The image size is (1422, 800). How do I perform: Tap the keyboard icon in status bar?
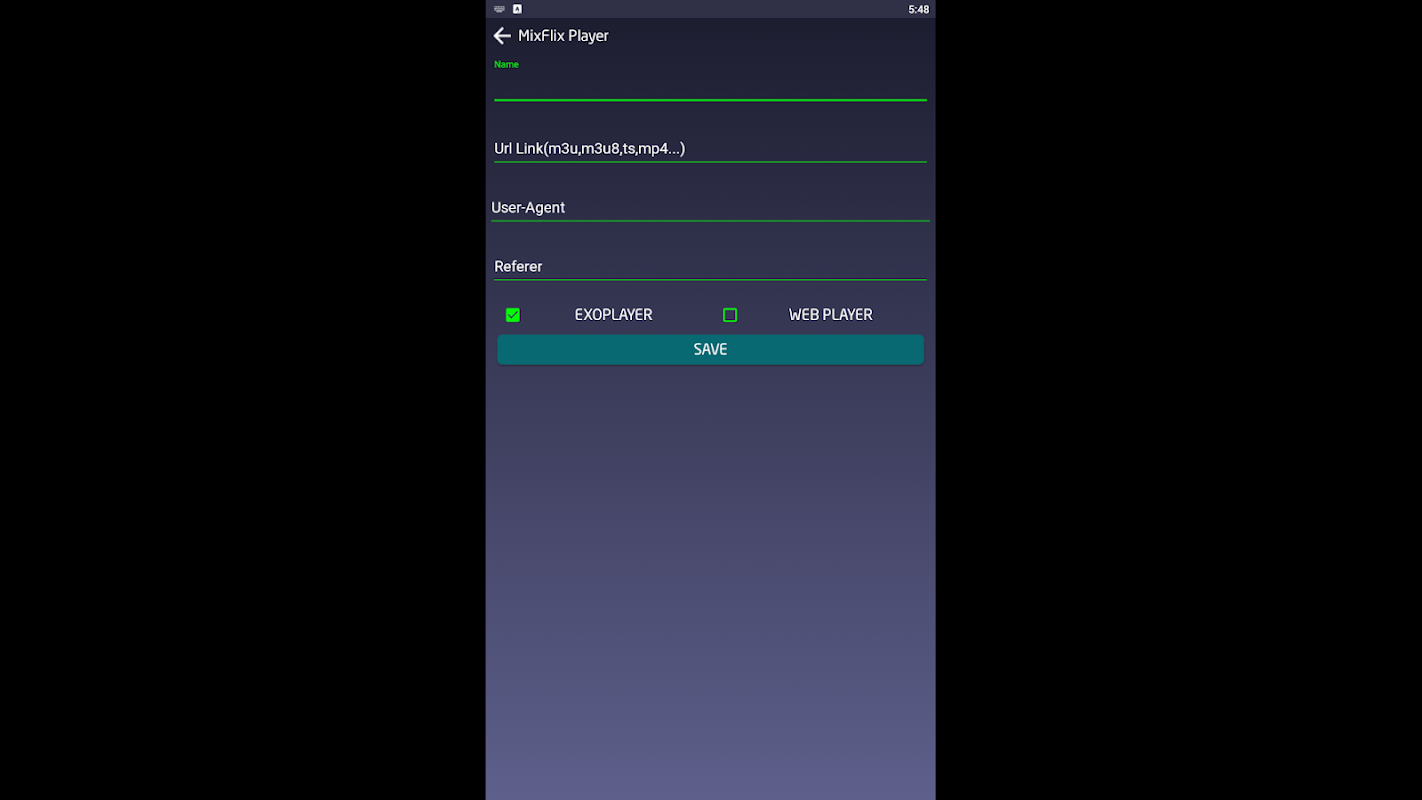tap(499, 9)
